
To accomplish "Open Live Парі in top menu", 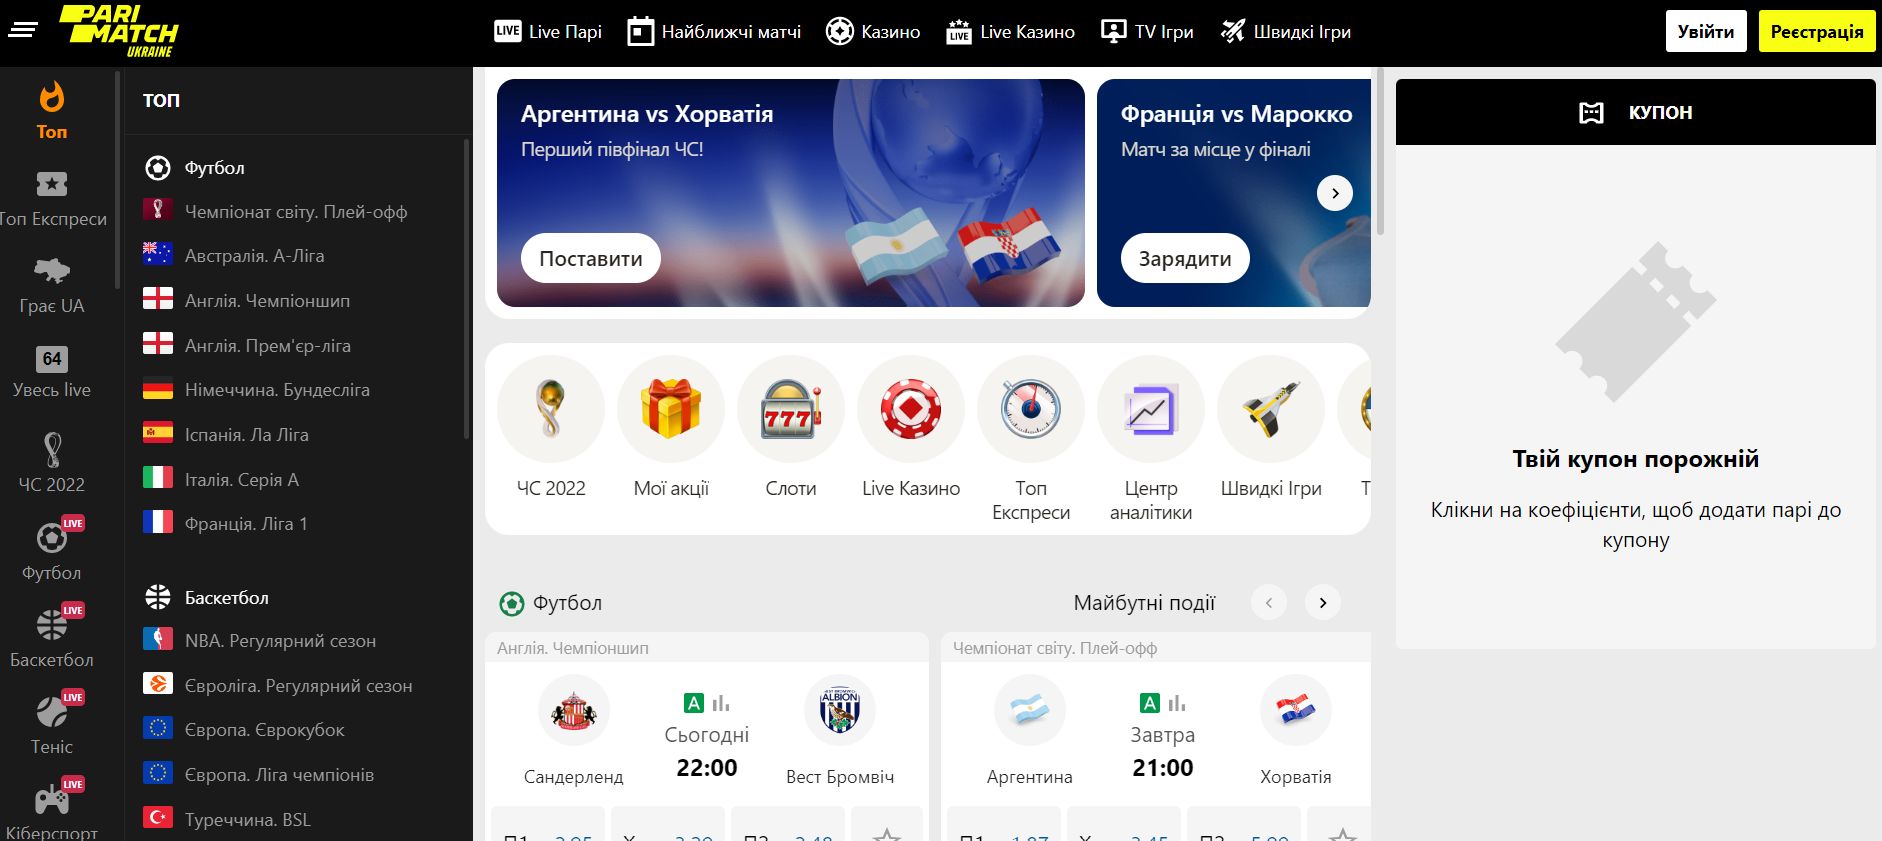I will click(548, 32).
